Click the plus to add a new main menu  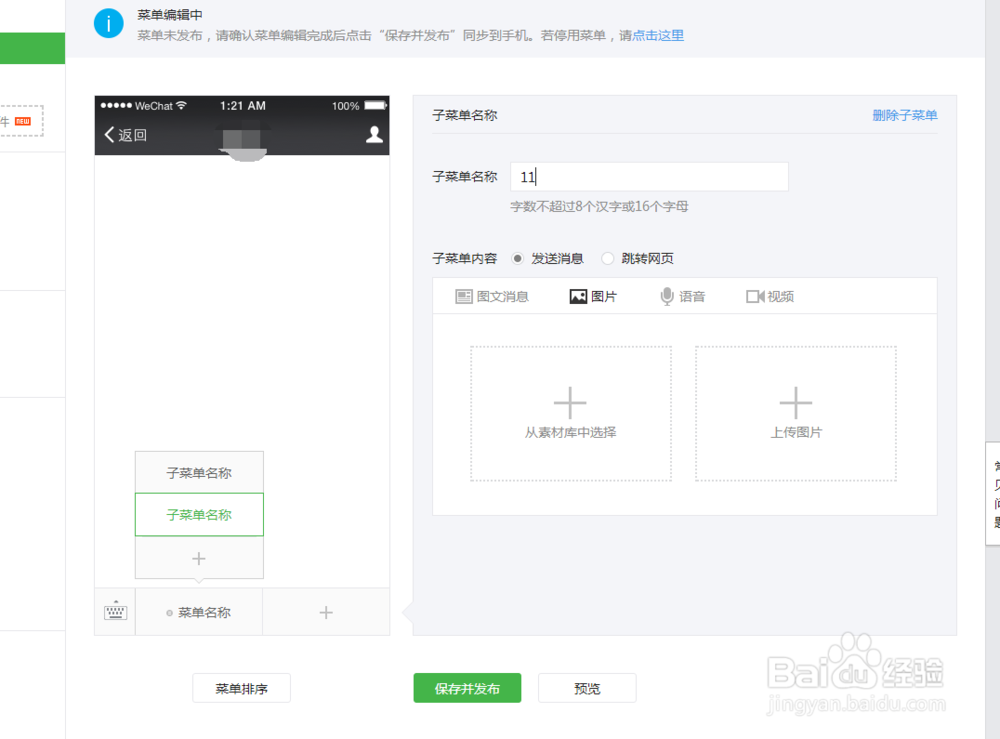point(326,612)
